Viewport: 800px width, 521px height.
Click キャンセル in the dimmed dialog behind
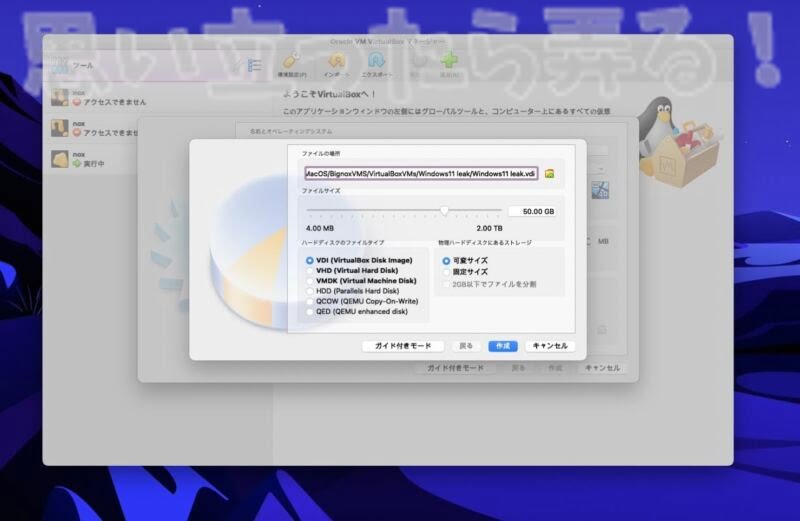602,368
